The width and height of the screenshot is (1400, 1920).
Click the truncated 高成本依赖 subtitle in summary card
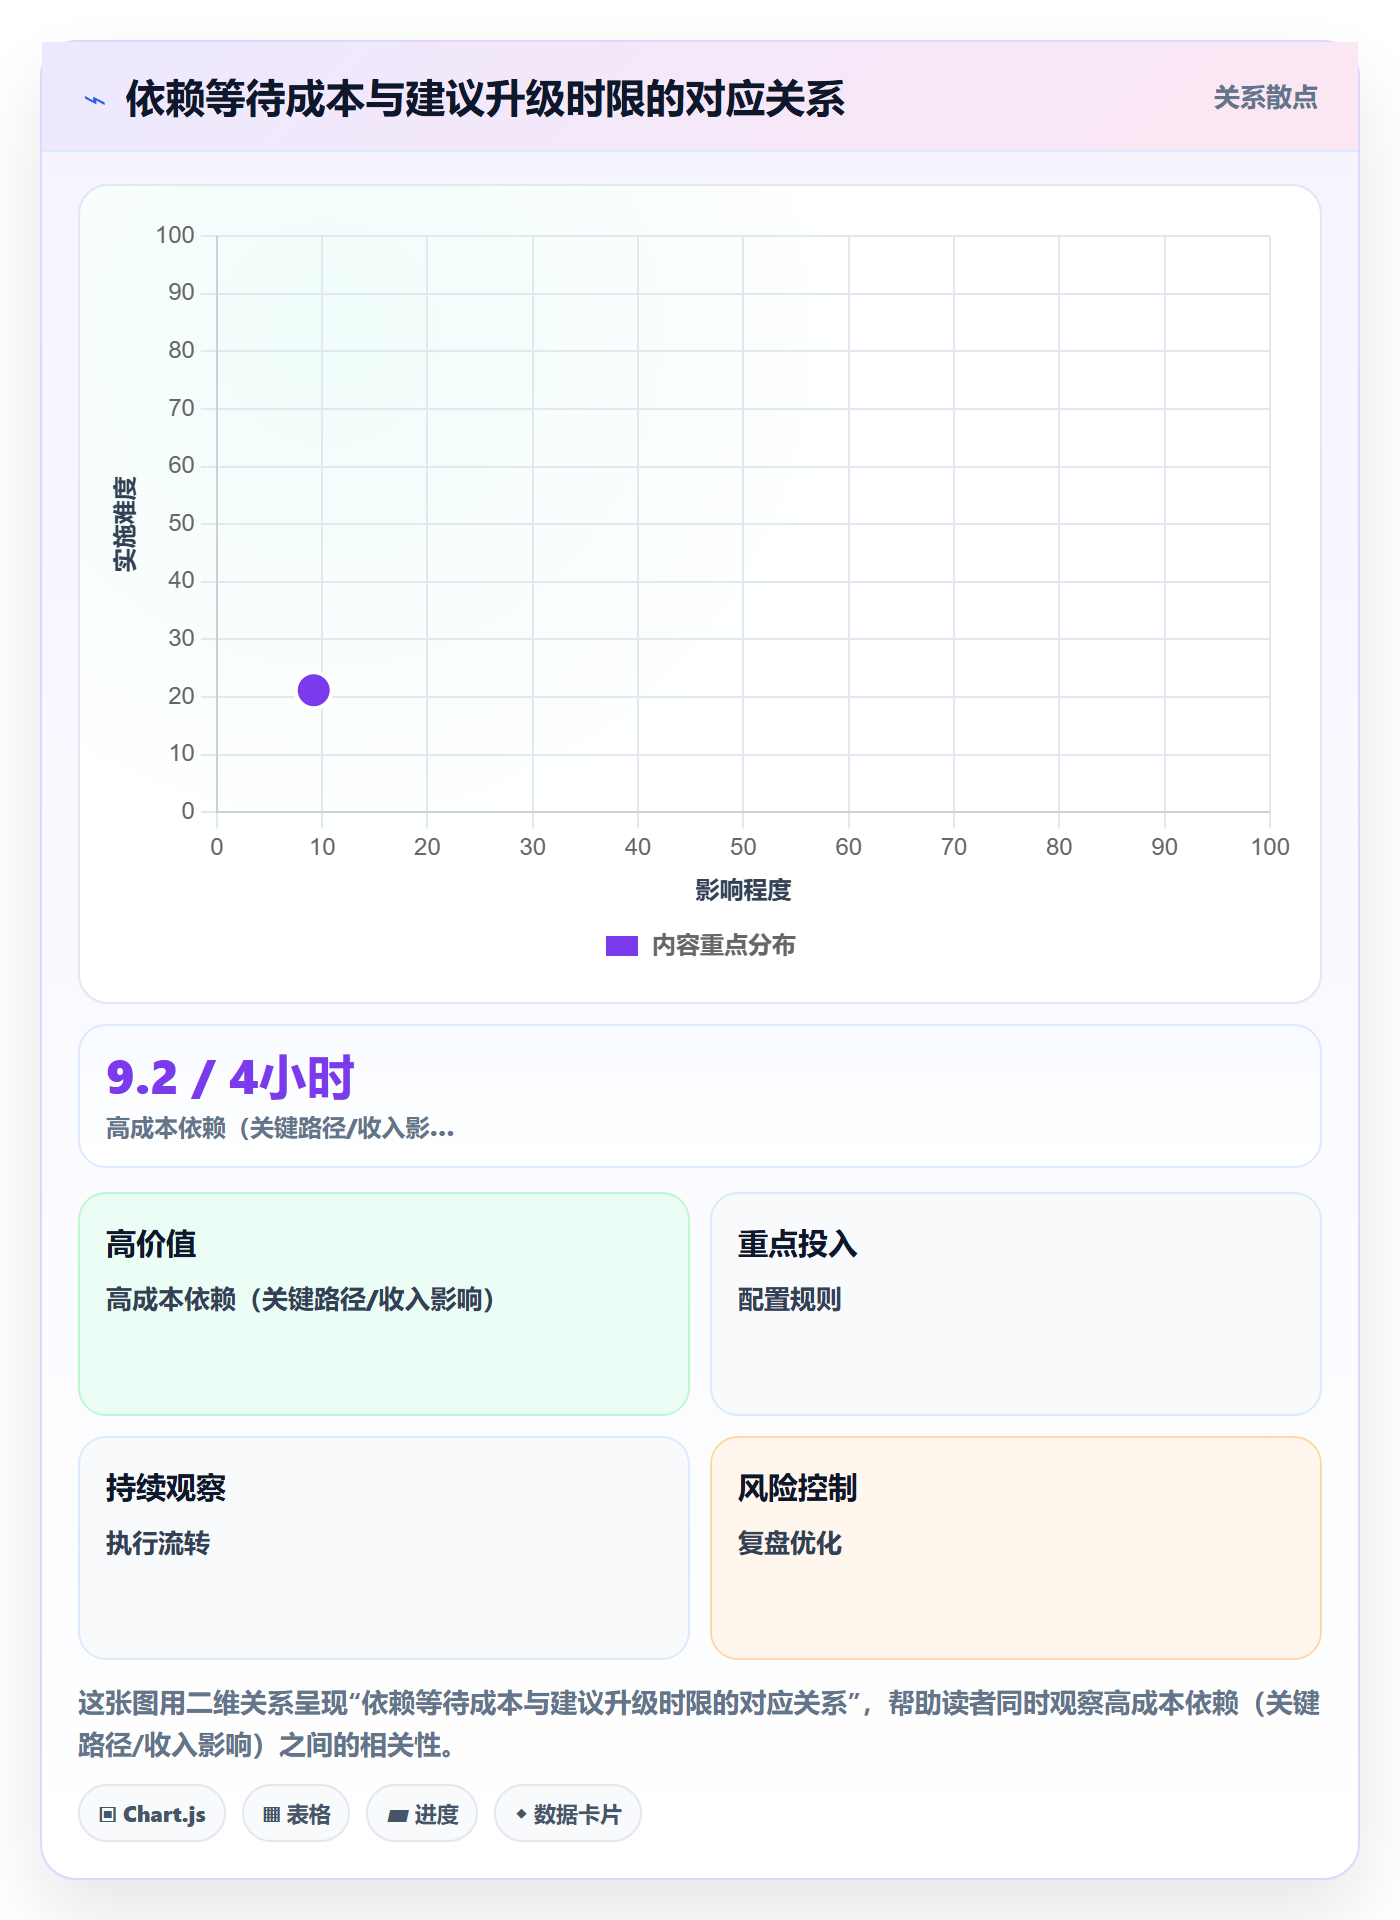click(x=280, y=1129)
